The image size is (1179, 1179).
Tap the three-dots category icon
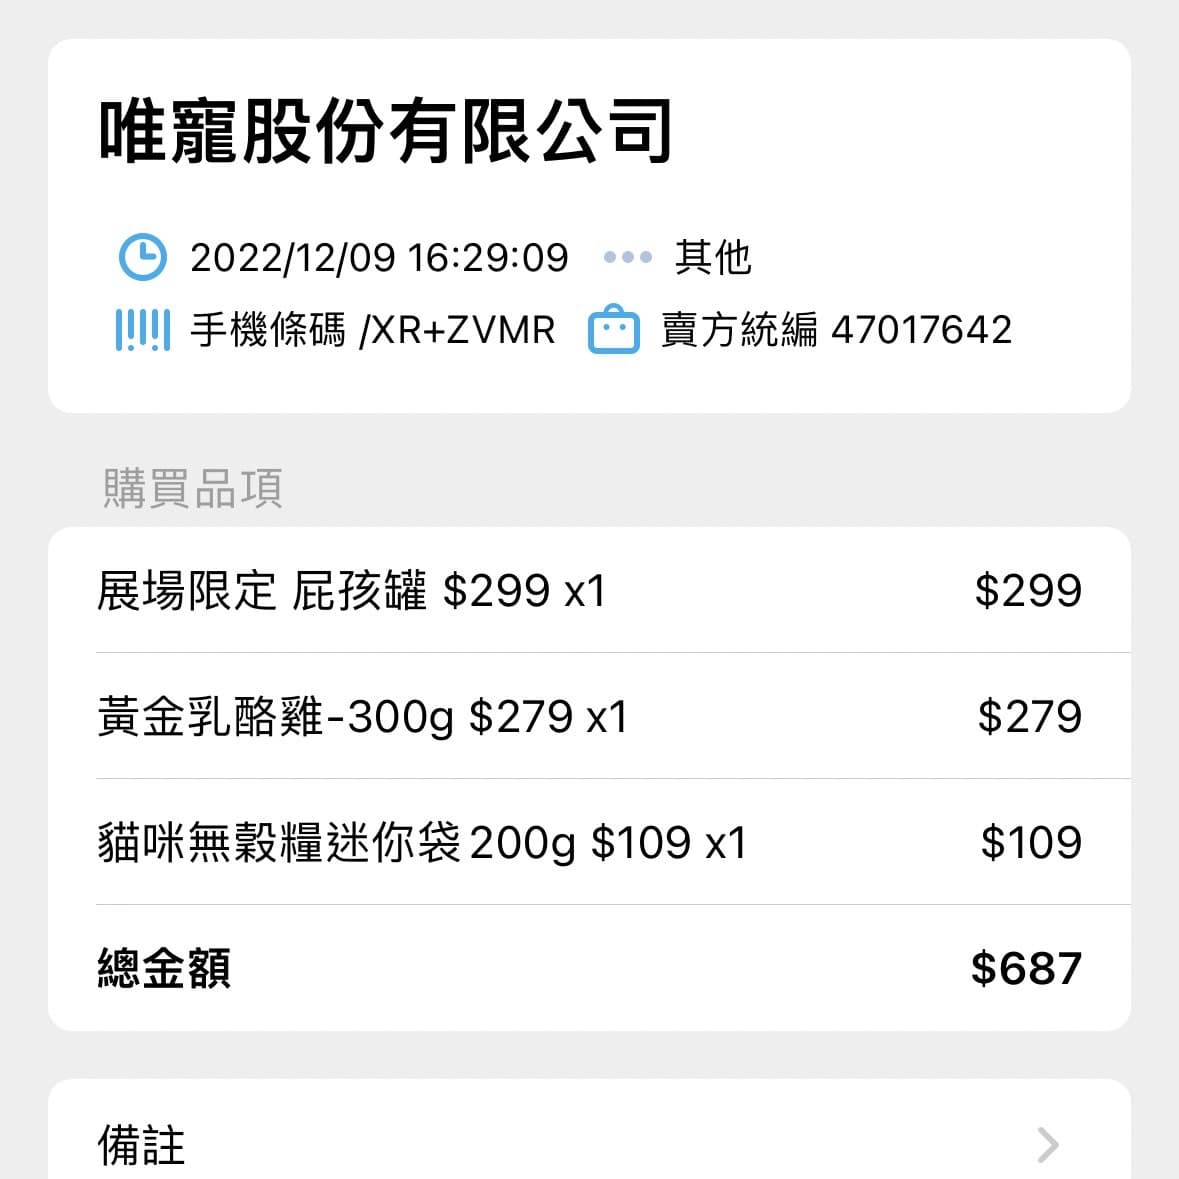(x=628, y=257)
